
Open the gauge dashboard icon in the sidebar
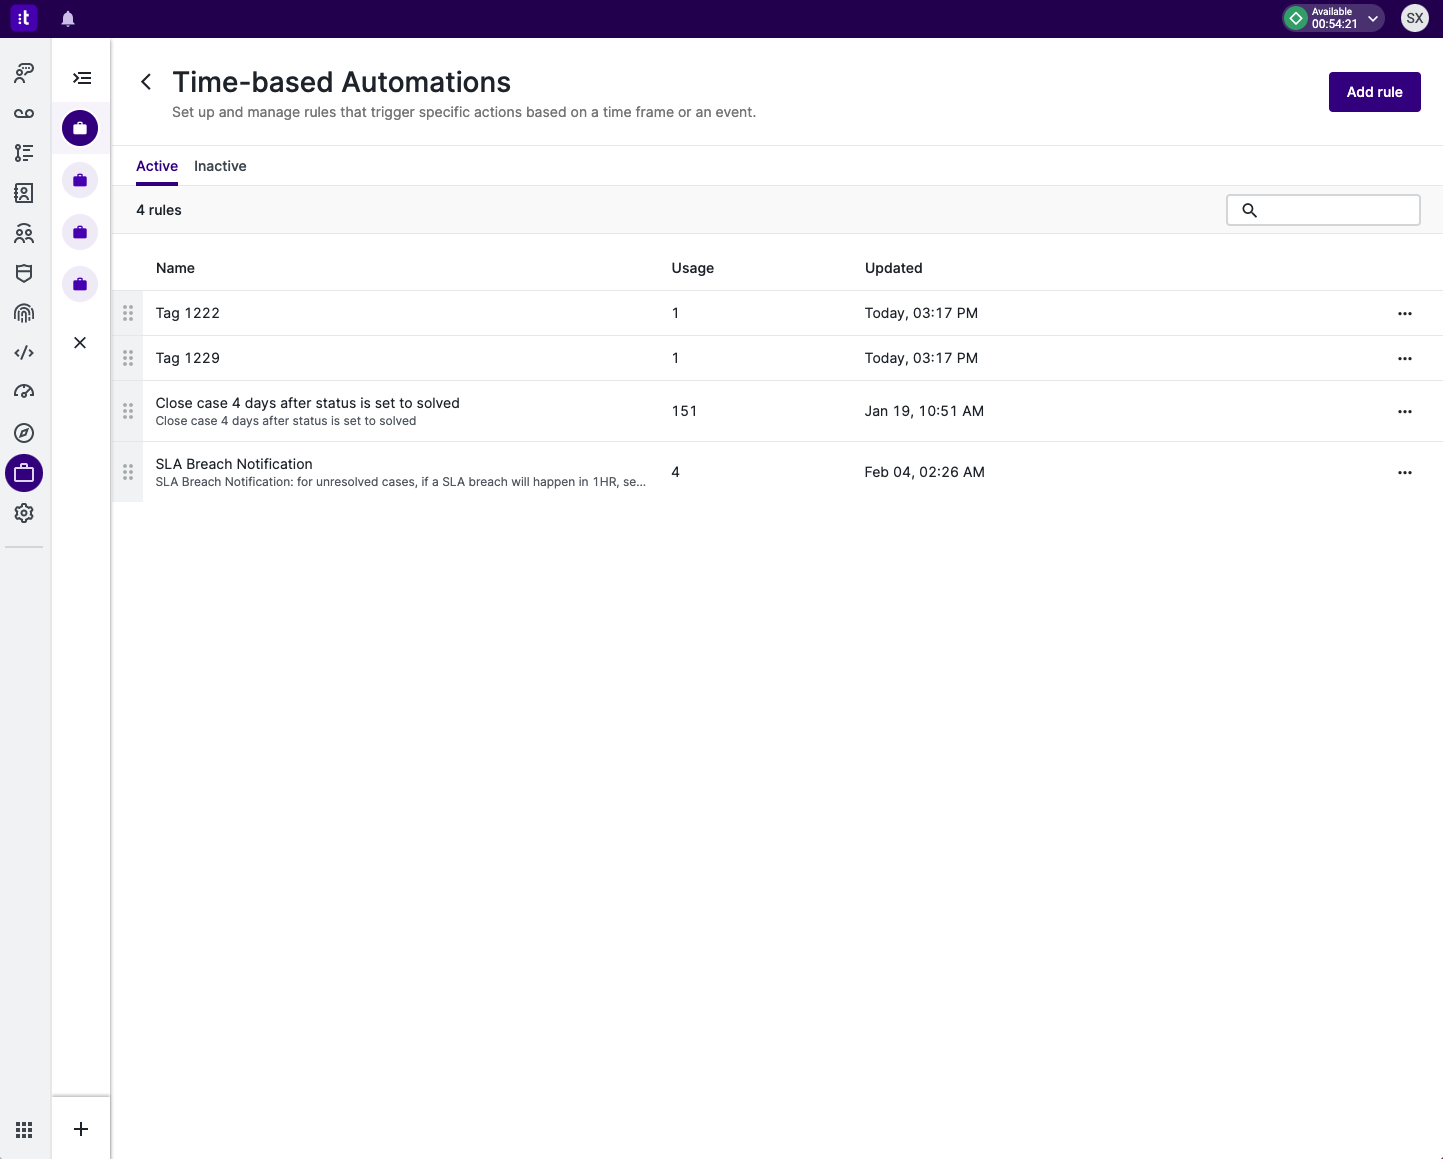click(x=24, y=392)
